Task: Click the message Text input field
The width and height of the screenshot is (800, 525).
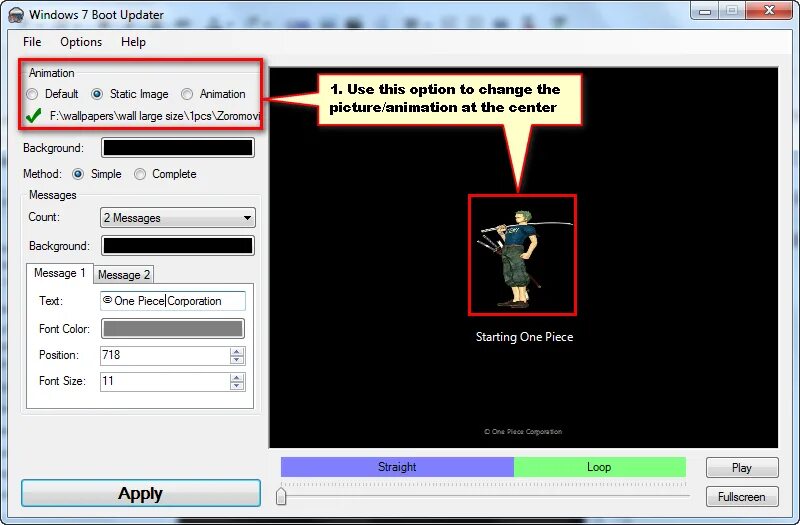Action: click(173, 301)
